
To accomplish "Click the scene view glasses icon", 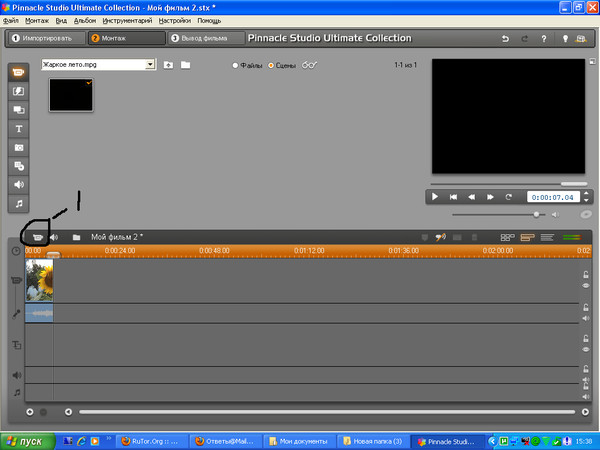I will 310,65.
